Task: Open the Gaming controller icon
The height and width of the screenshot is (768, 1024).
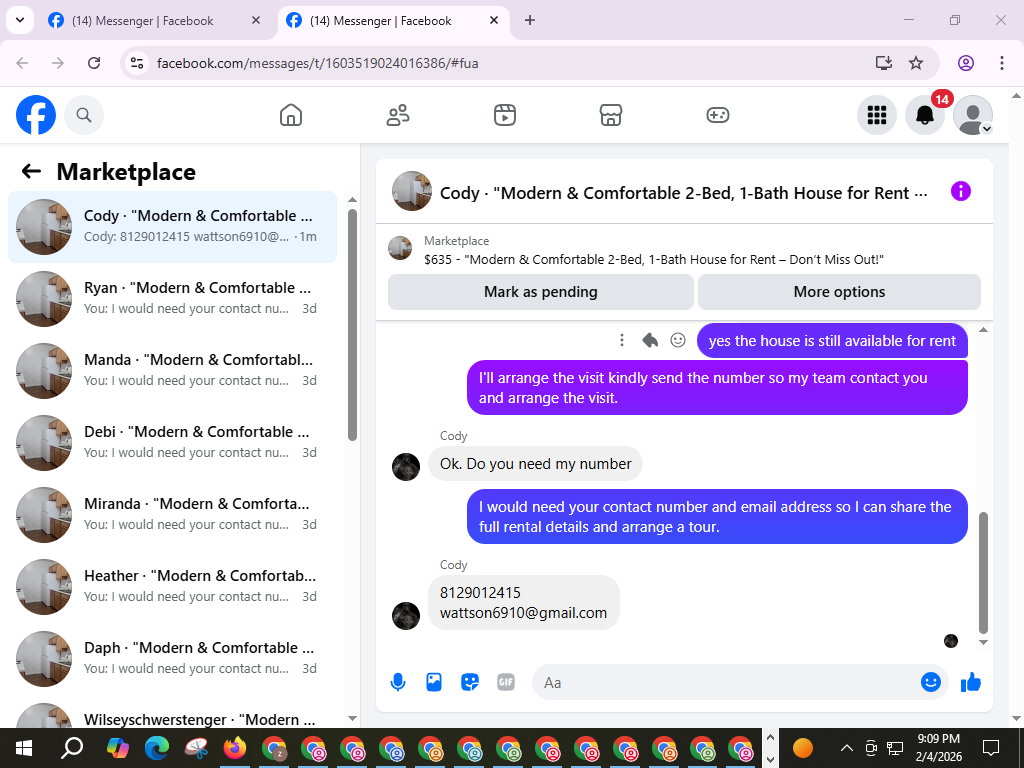Action: (718, 116)
